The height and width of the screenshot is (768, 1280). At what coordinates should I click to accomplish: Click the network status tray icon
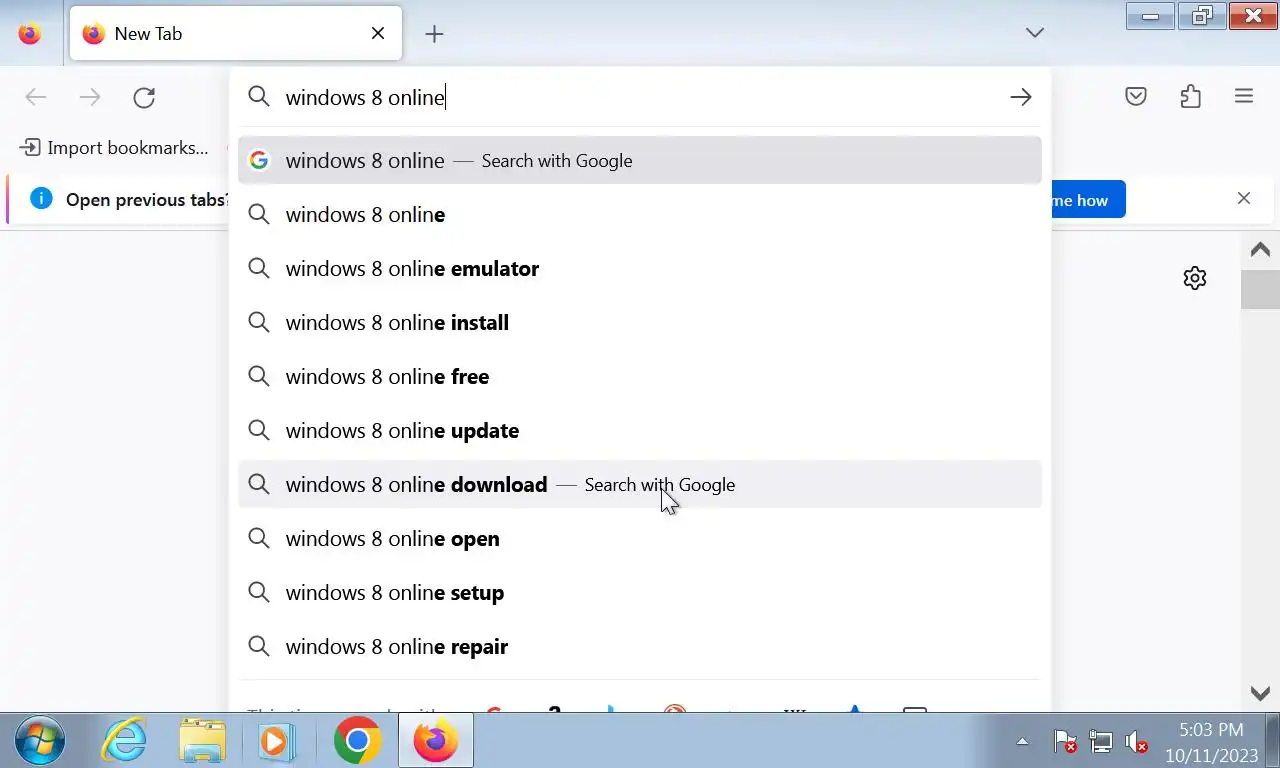pos(1101,742)
